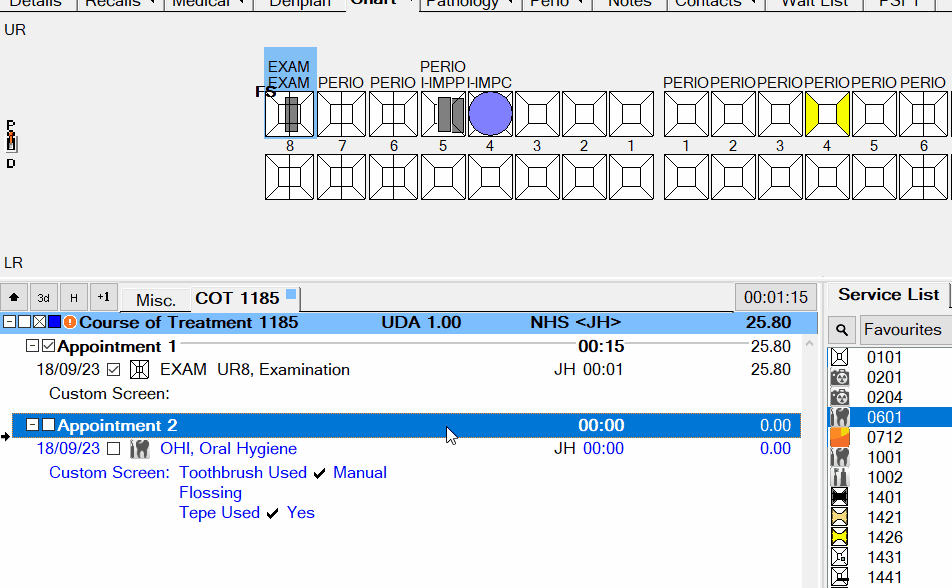The image size is (952, 588).
Task: Open the Wait List tab
Action: pyautogui.click(x=814, y=3)
